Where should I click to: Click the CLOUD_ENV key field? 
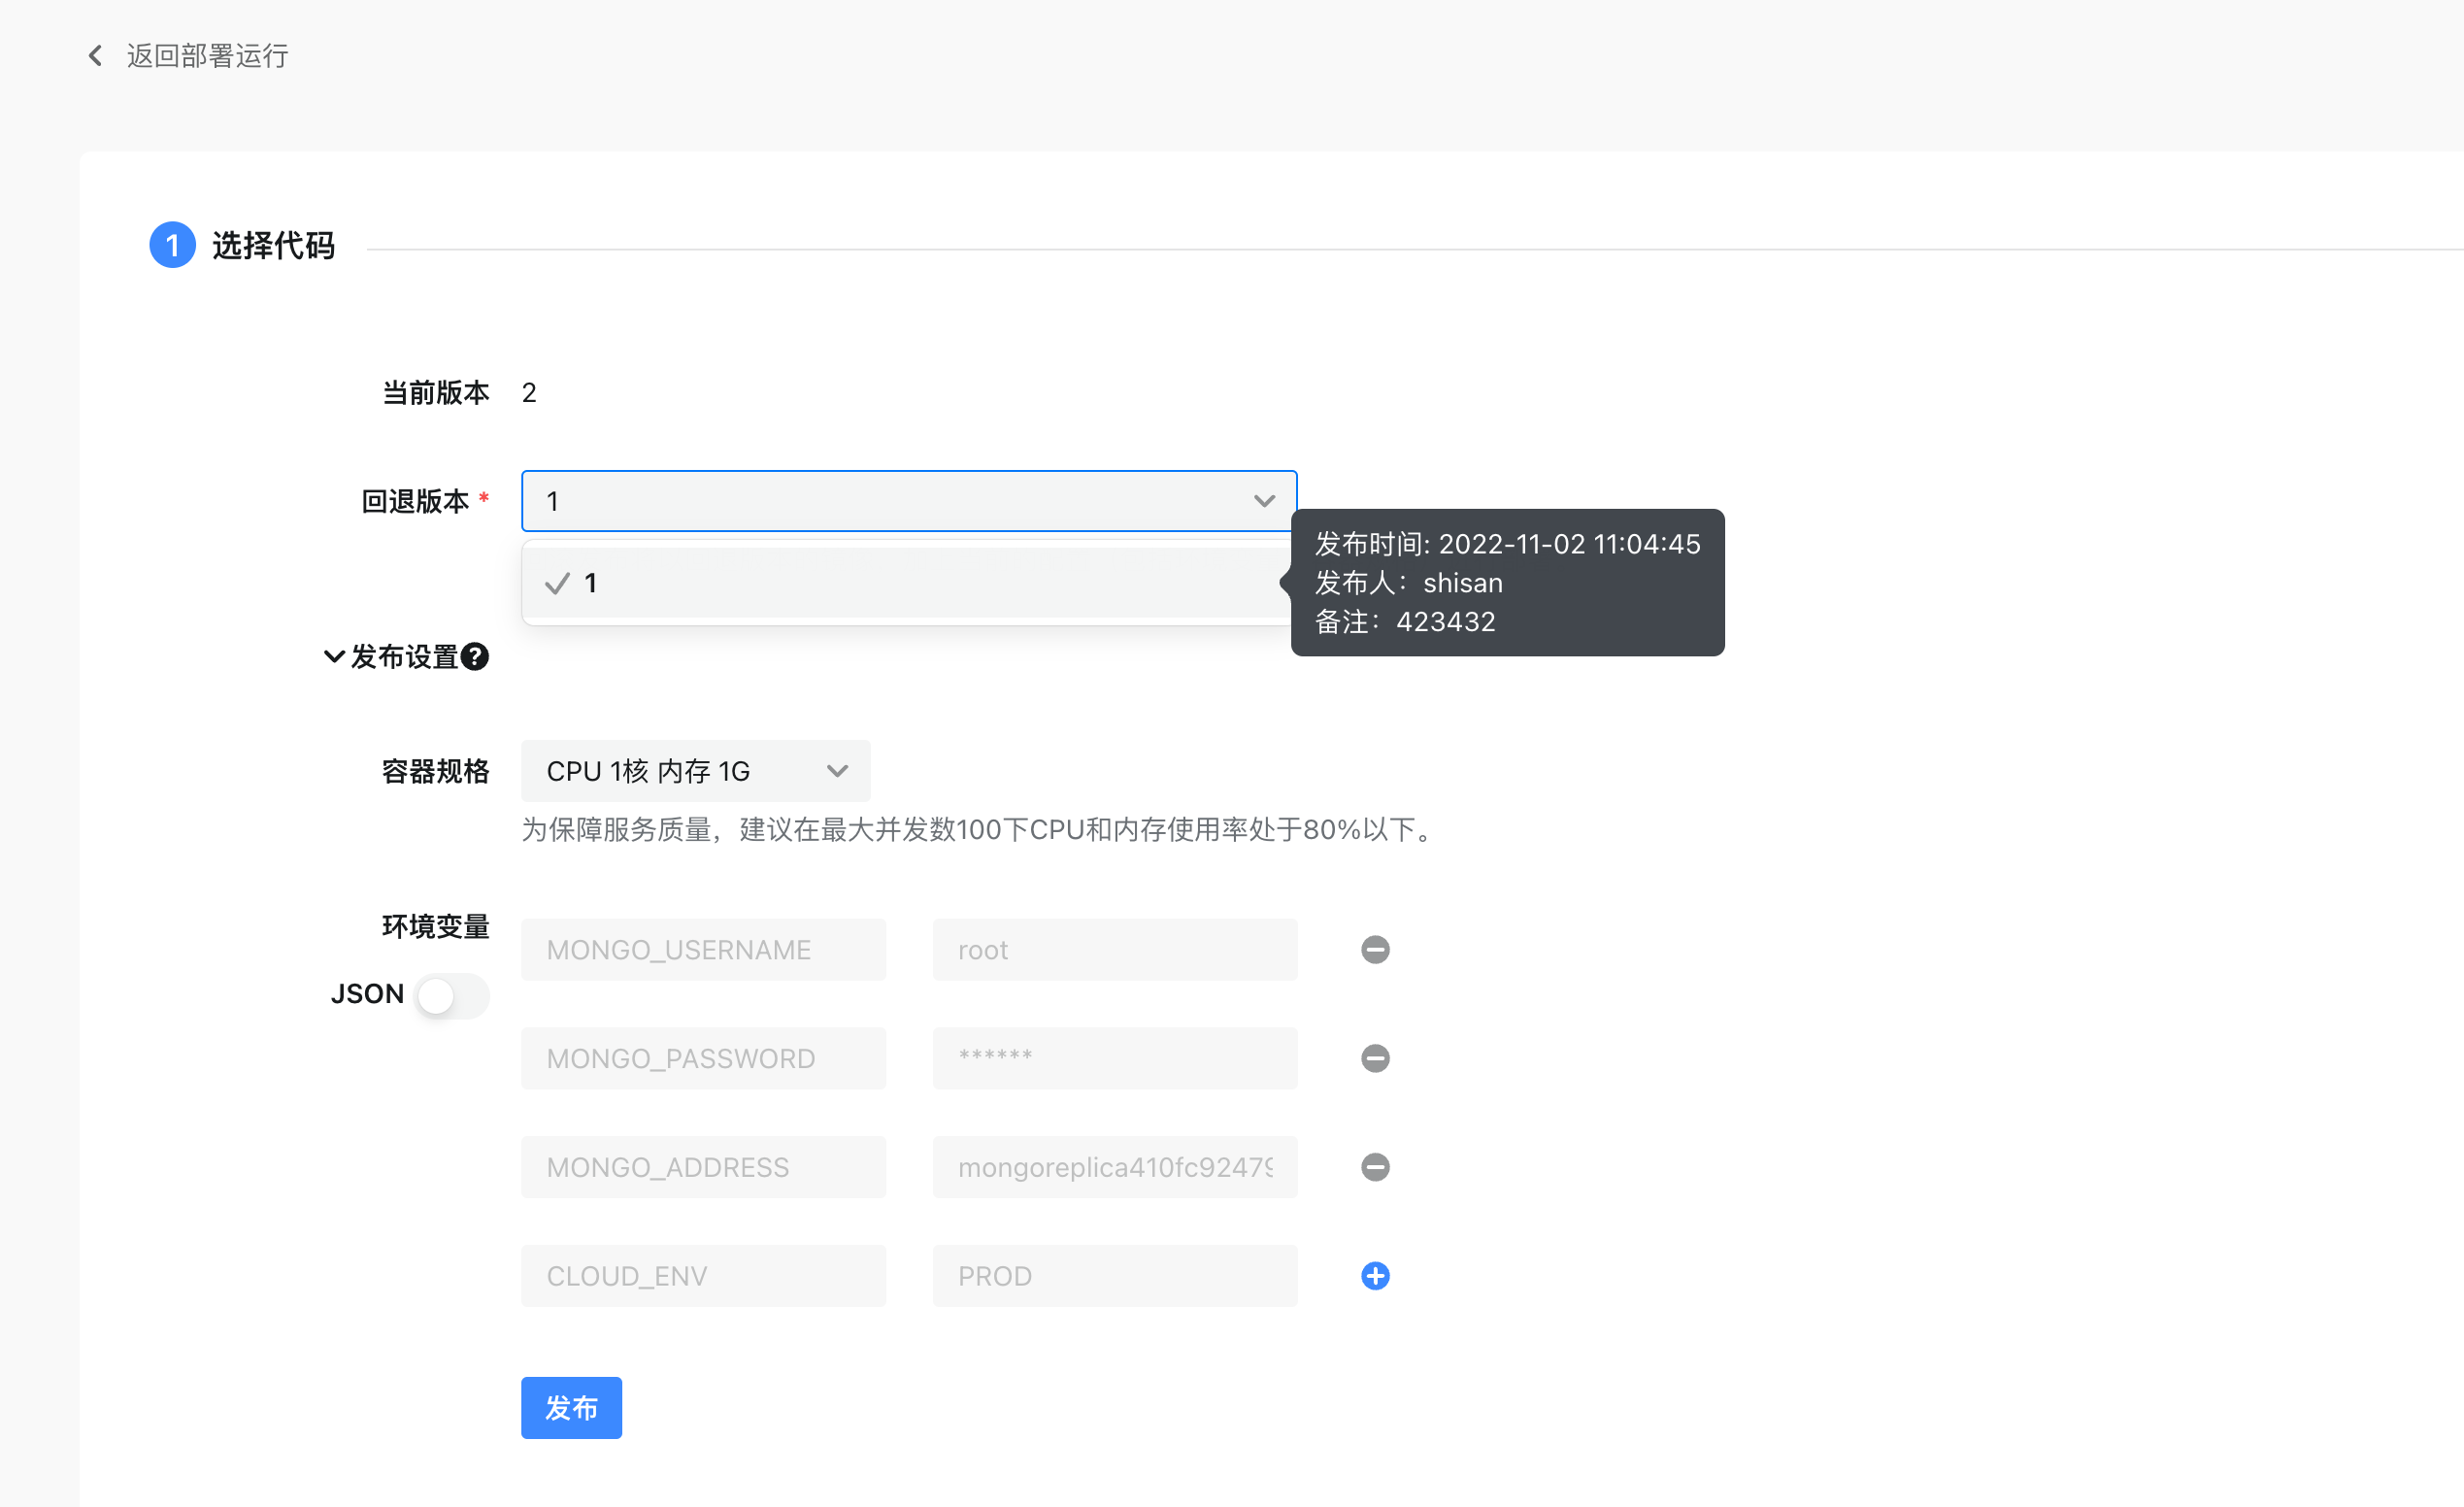tap(703, 1276)
